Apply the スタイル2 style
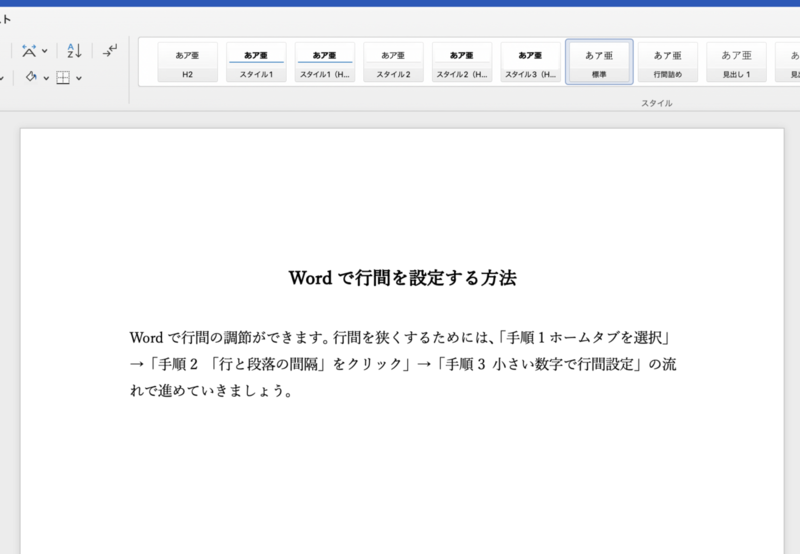Screen dimensions: 800x554 pos(393,63)
